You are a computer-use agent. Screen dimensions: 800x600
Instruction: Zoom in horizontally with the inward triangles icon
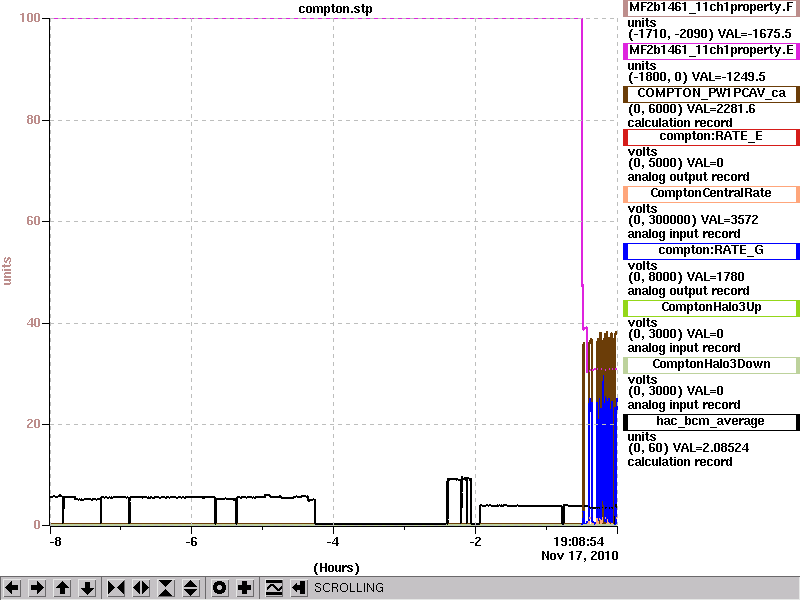coord(116,588)
